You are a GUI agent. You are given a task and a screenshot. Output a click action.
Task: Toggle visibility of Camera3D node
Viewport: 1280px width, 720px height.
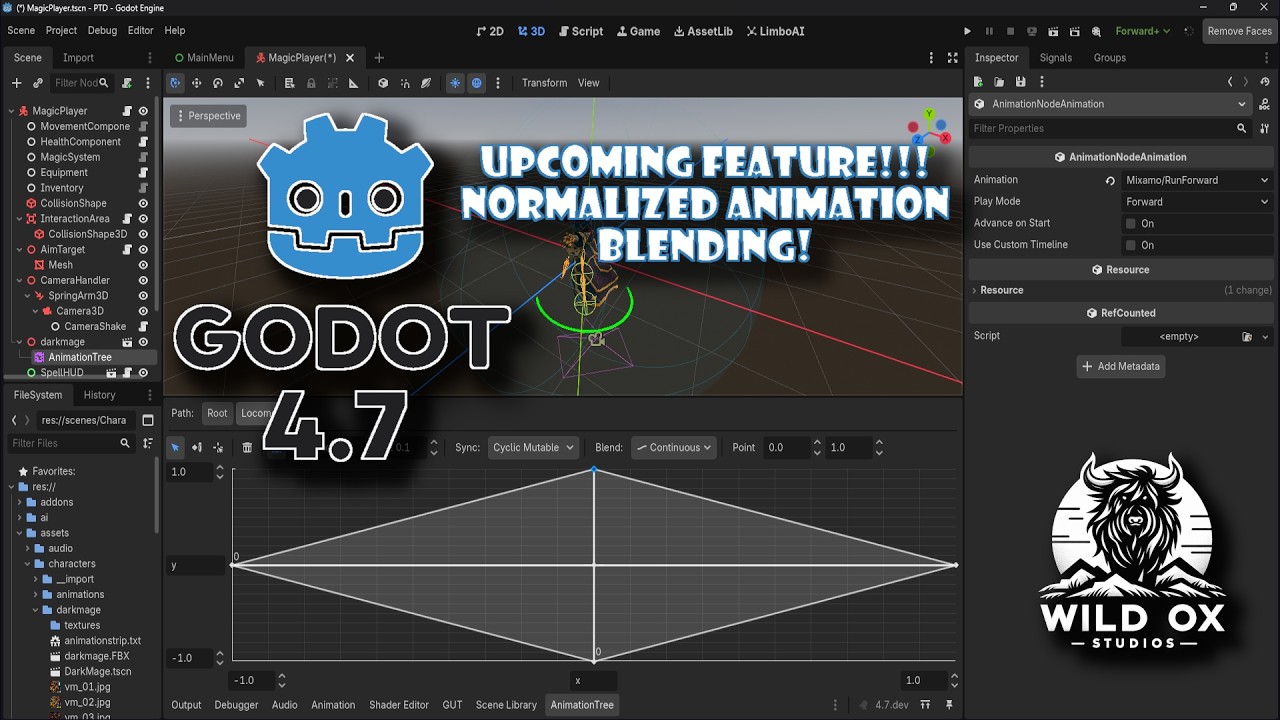pyautogui.click(x=143, y=311)
